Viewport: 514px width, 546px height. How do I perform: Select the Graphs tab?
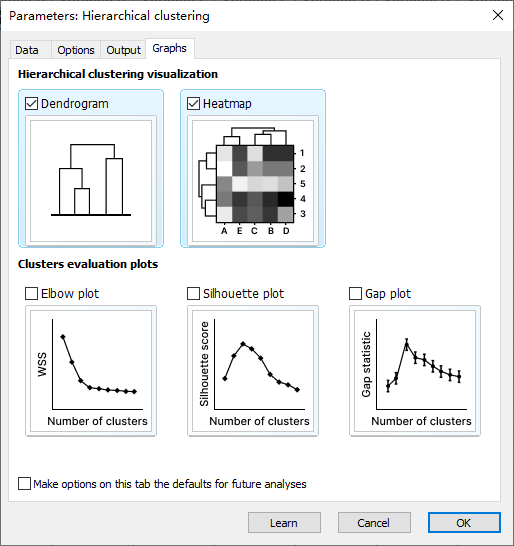[170, 48]
